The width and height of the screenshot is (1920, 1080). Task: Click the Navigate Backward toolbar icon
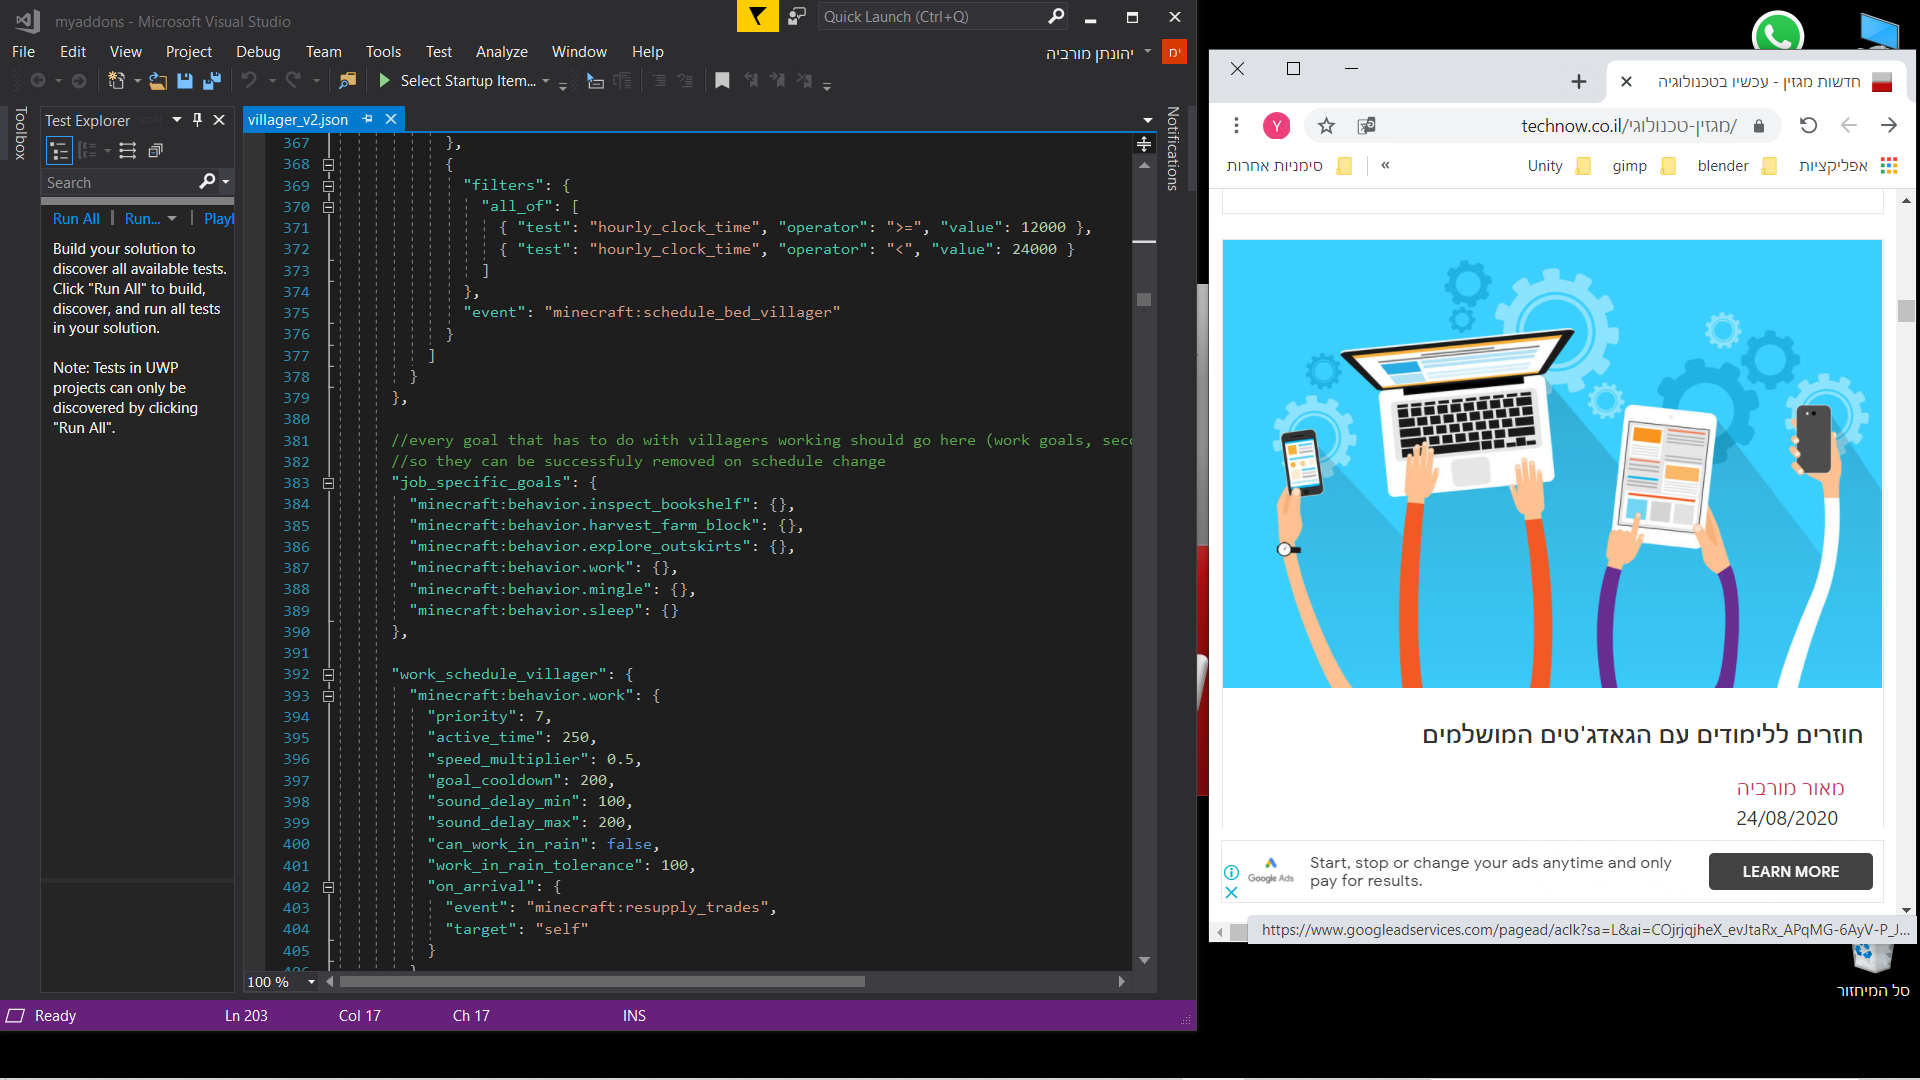point(38,81)
